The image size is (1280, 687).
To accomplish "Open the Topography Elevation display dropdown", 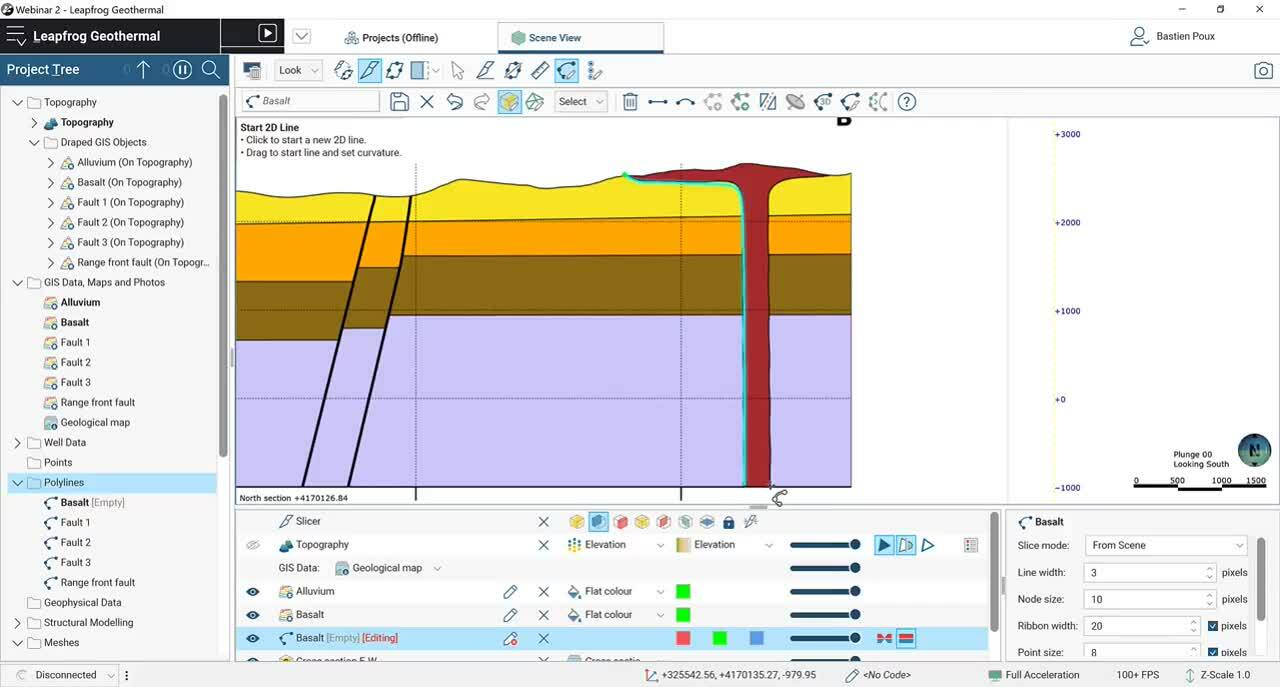I will tap(615, 545).
